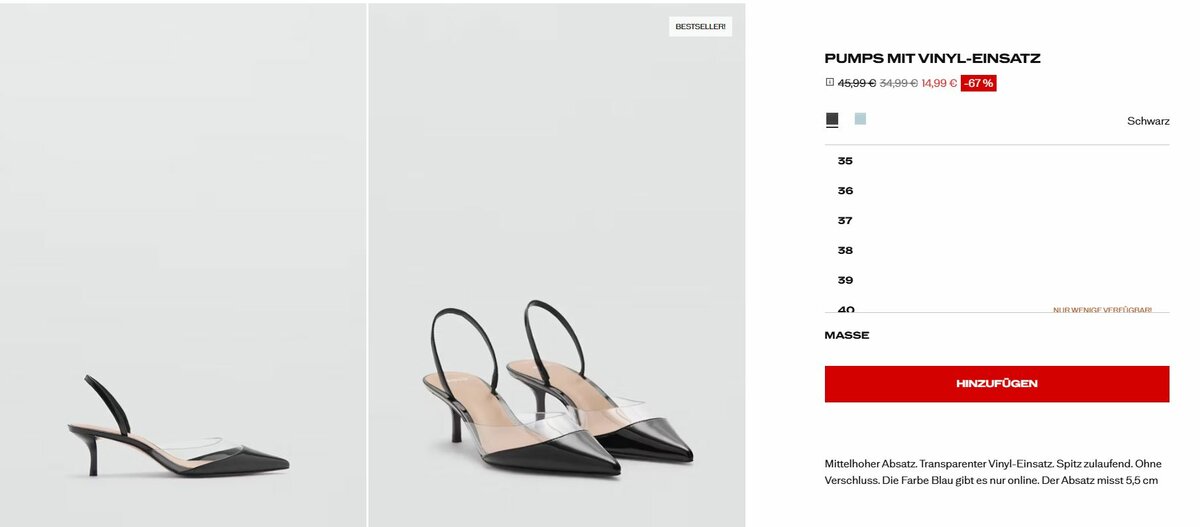Click the price info icon

829,83
